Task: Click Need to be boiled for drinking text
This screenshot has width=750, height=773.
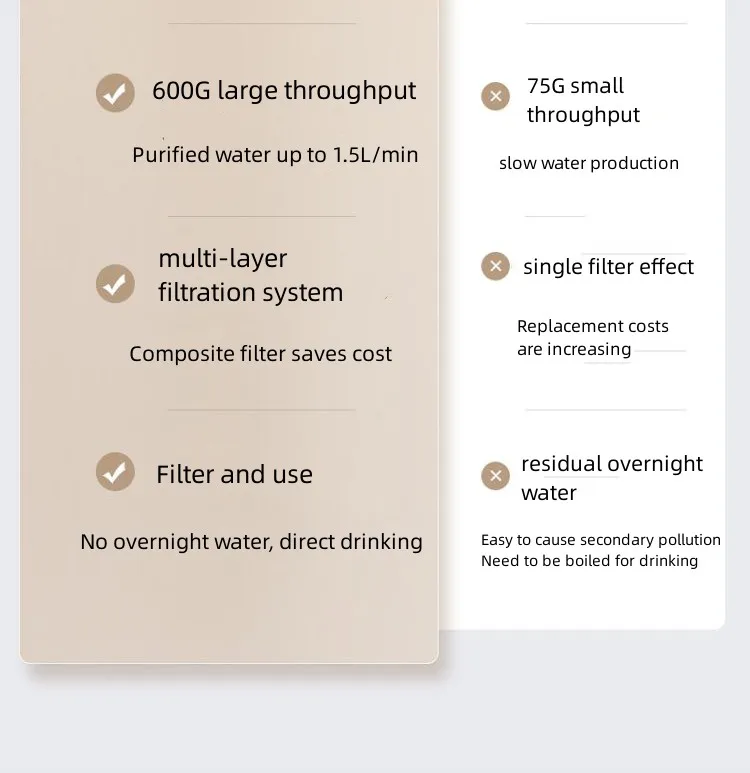Action: point(589,561)
